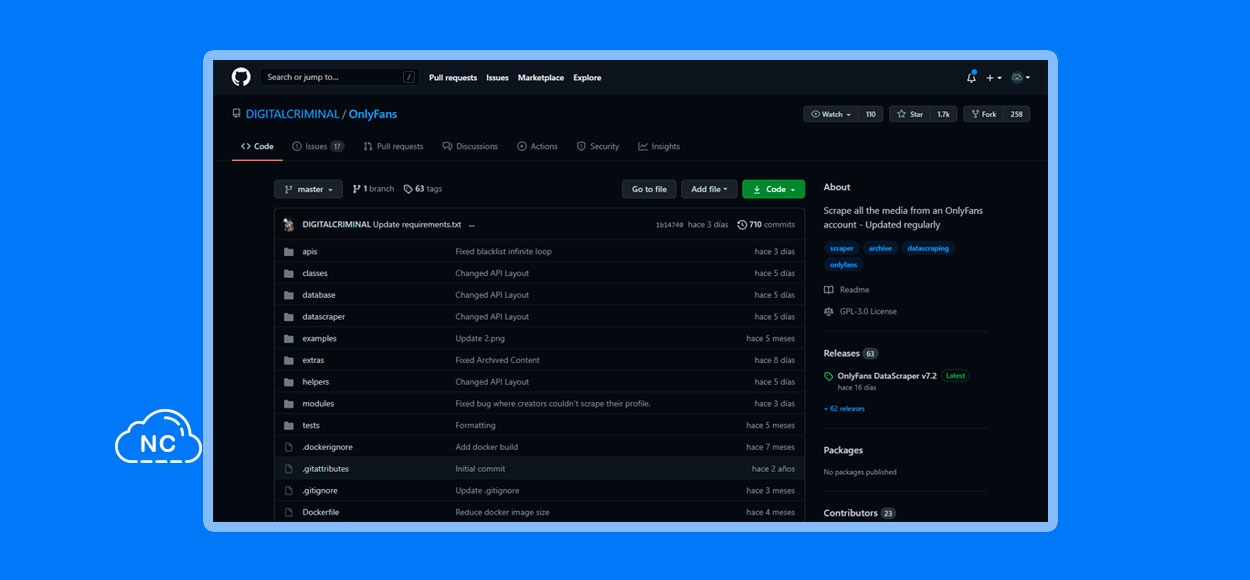Open the 'Reduce docker image size' commit message
1250x580 pixels.
click(x=502, y=513)
